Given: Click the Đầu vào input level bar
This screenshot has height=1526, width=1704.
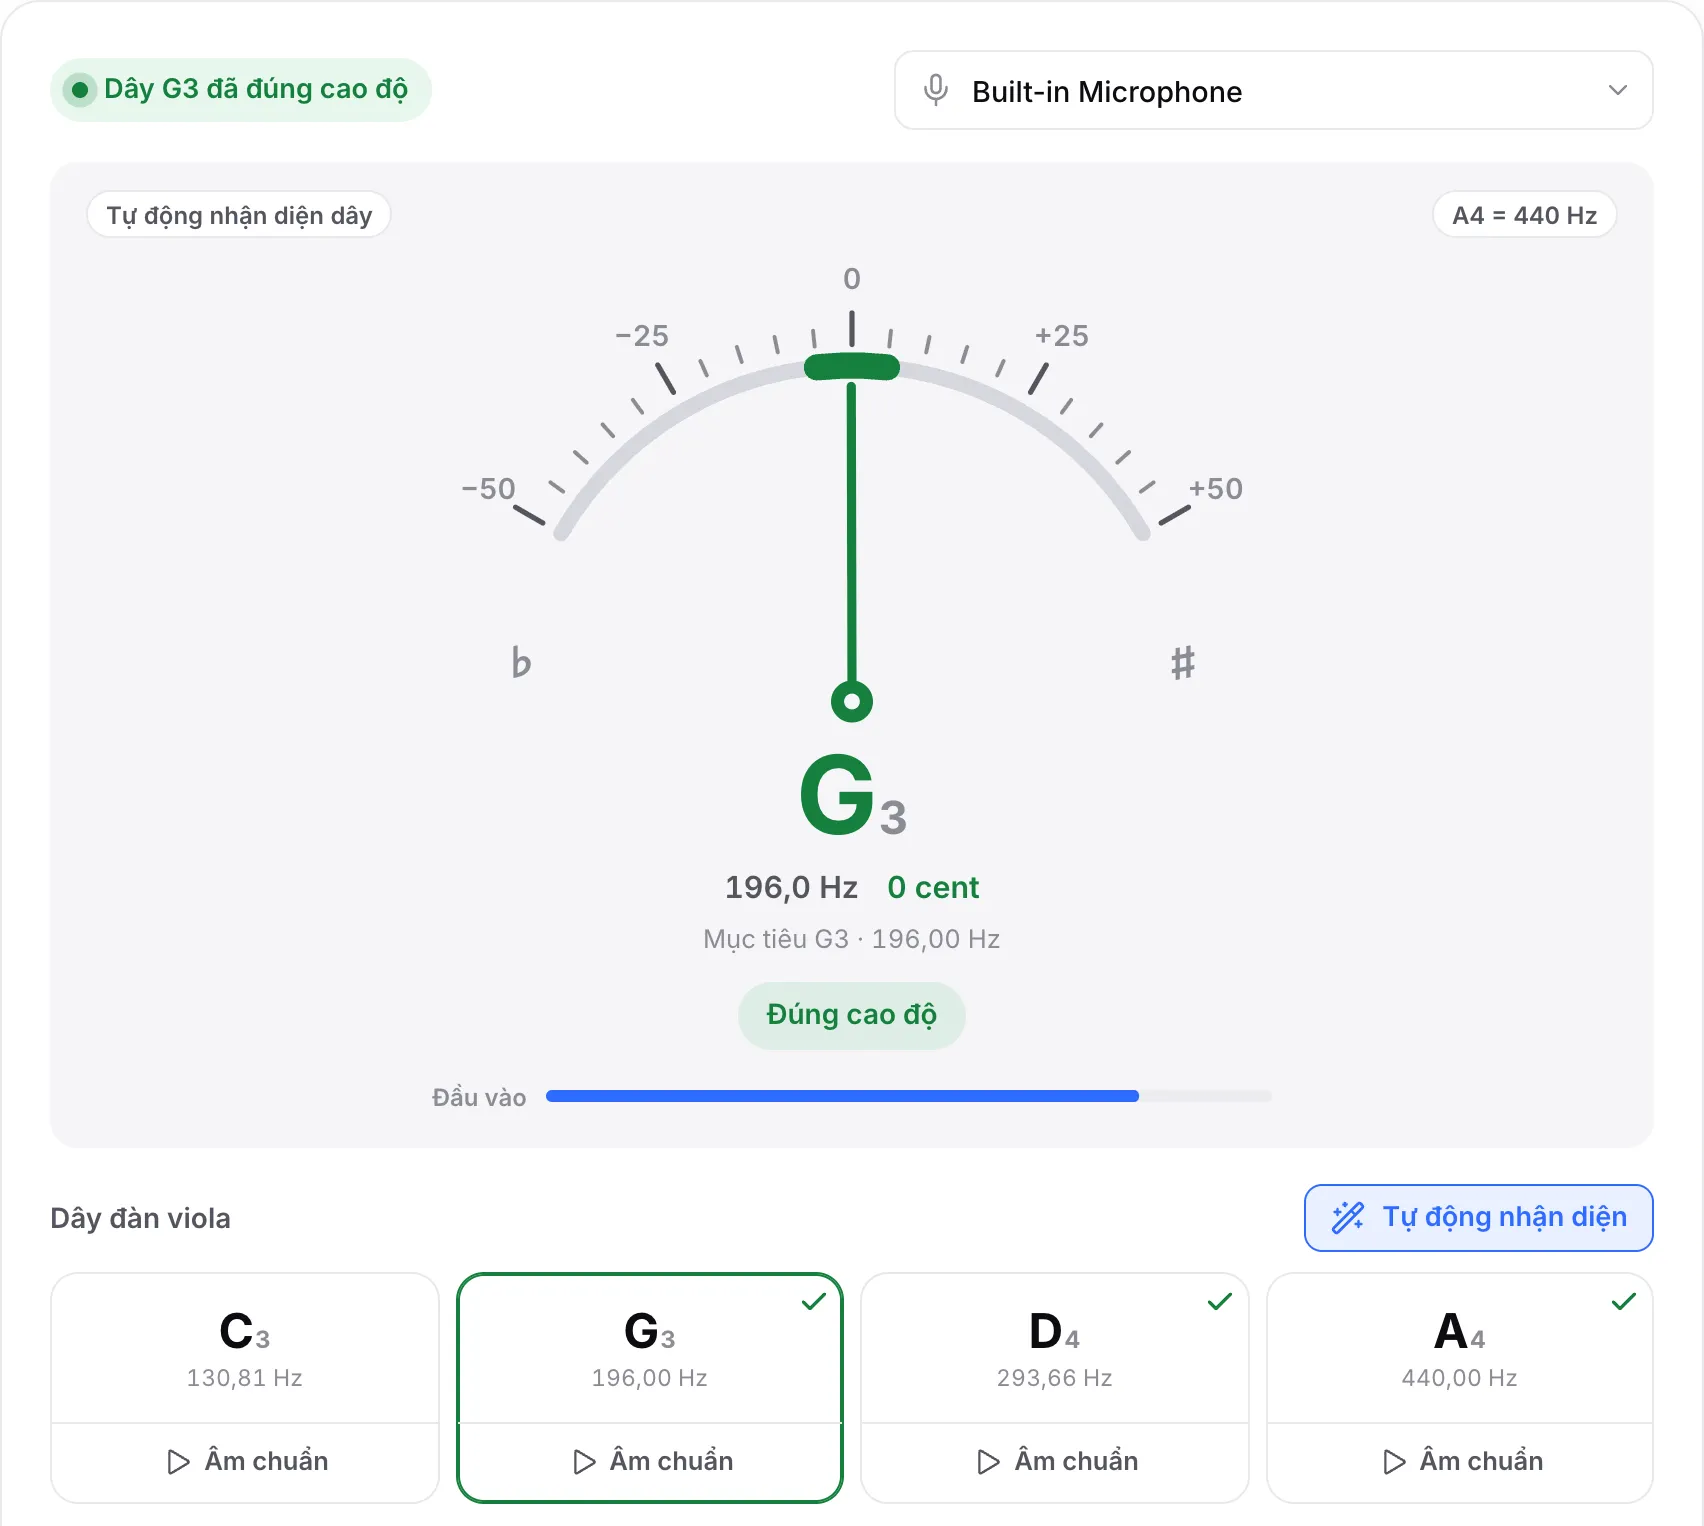Looking at the screenshot, I should point(908,1096).
